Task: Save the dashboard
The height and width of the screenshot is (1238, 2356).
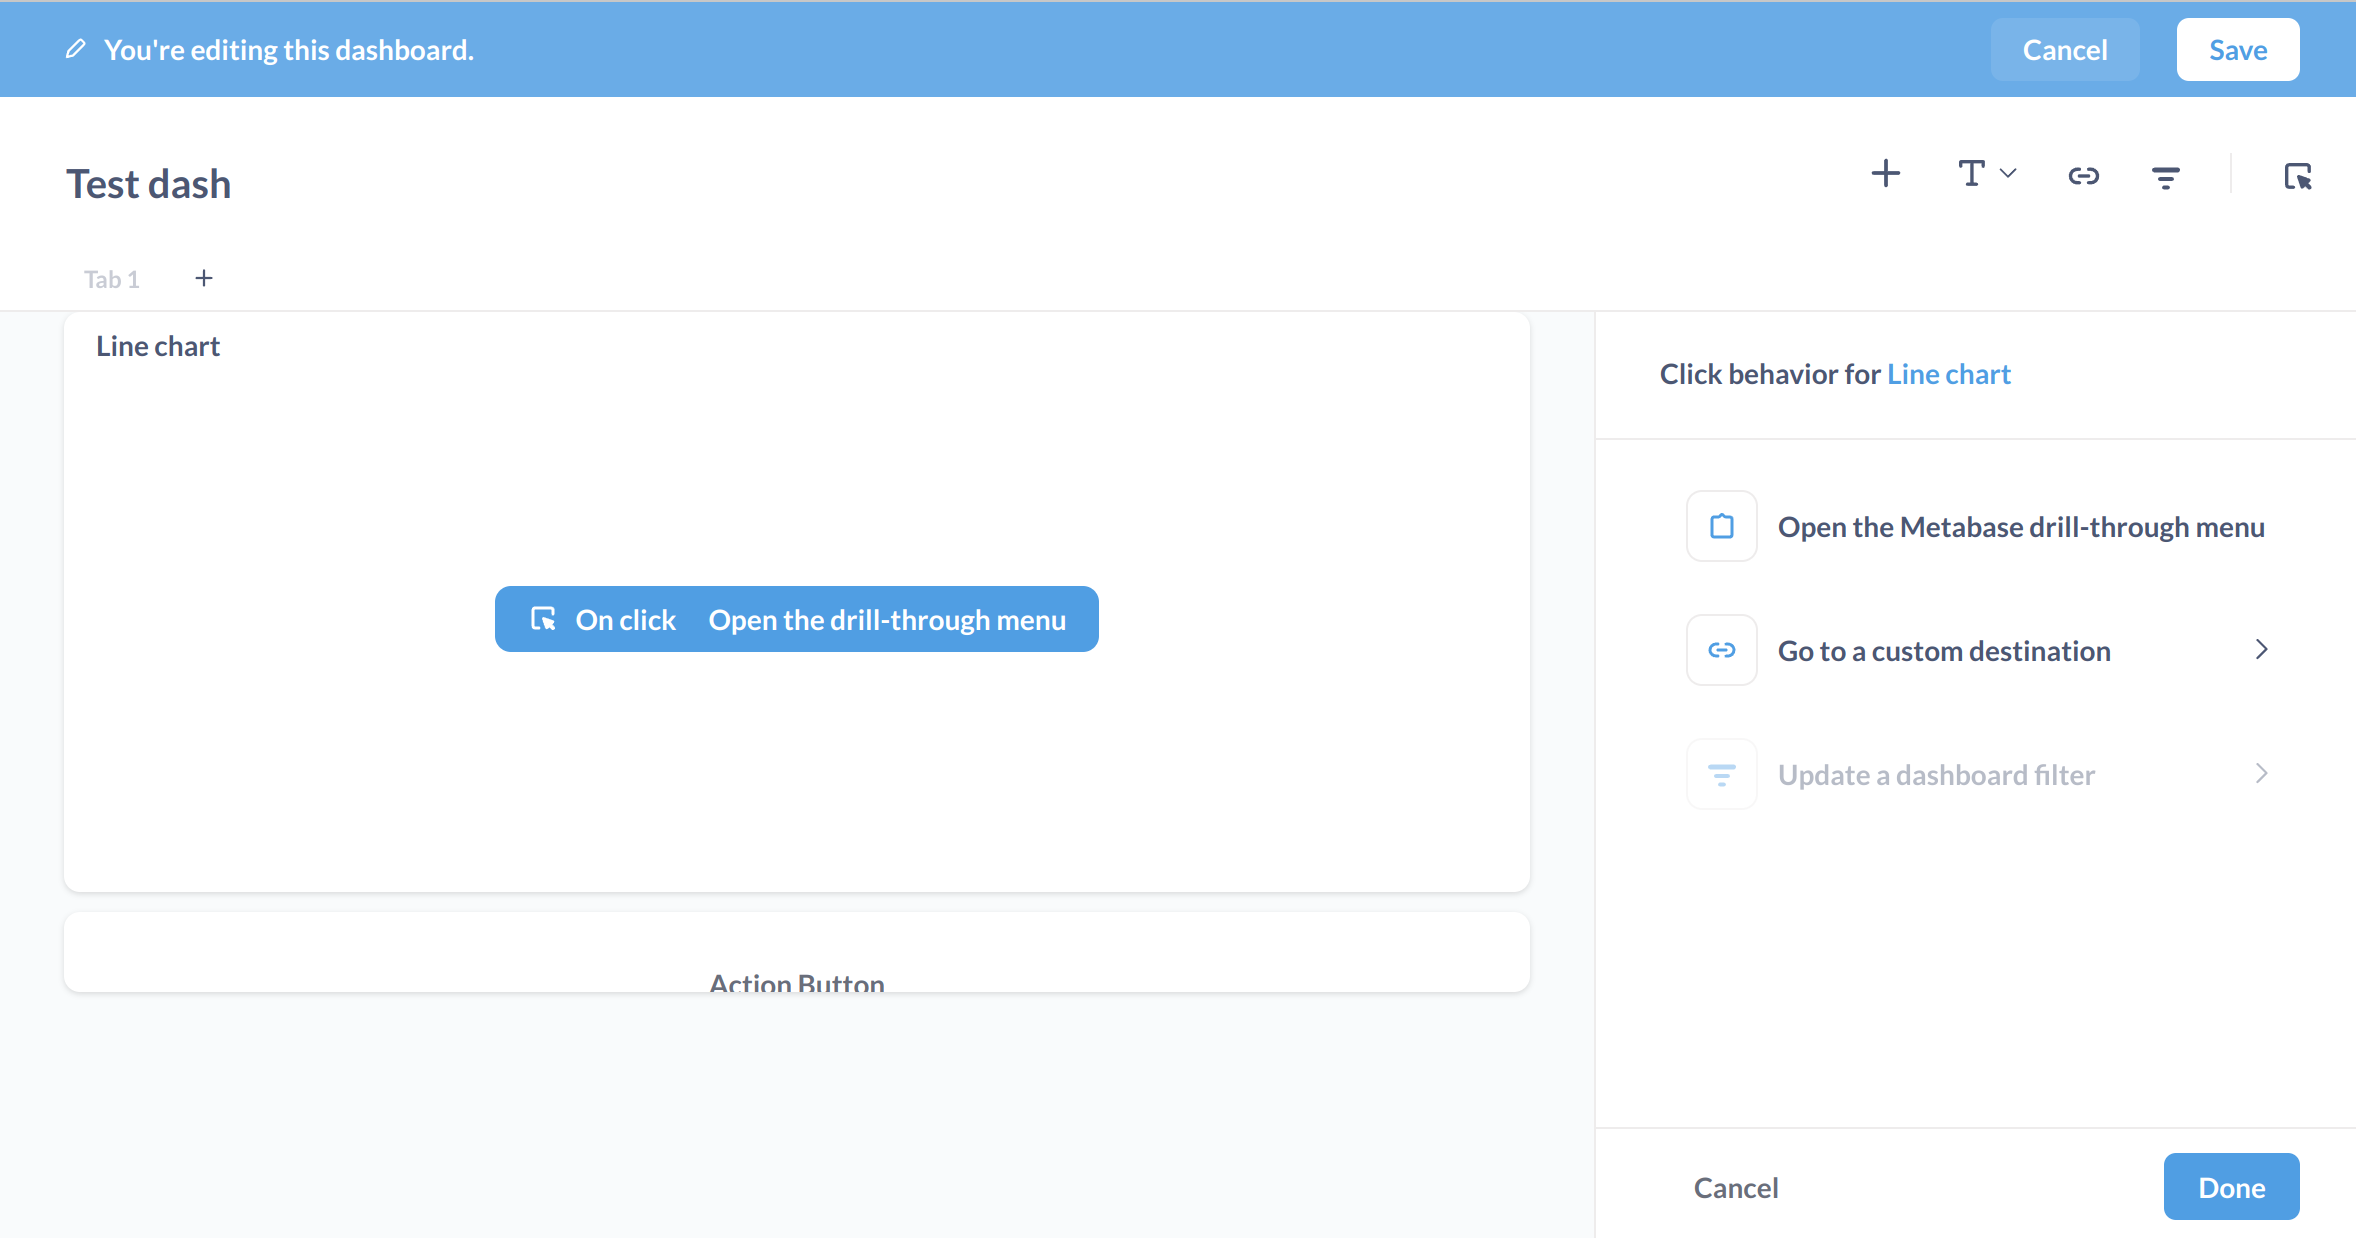Action: point(2237,49)
